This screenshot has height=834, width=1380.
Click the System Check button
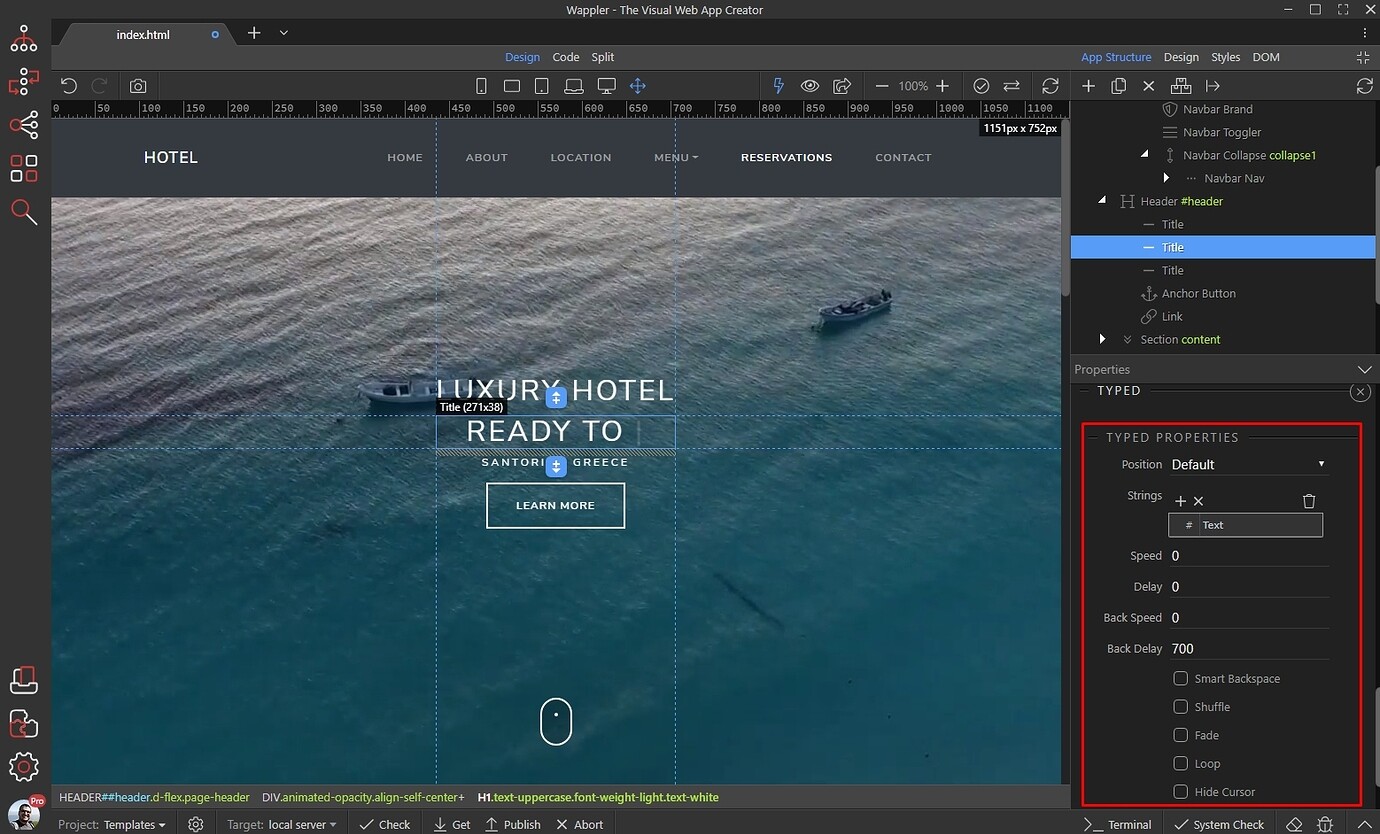(x=1219, y=824)
